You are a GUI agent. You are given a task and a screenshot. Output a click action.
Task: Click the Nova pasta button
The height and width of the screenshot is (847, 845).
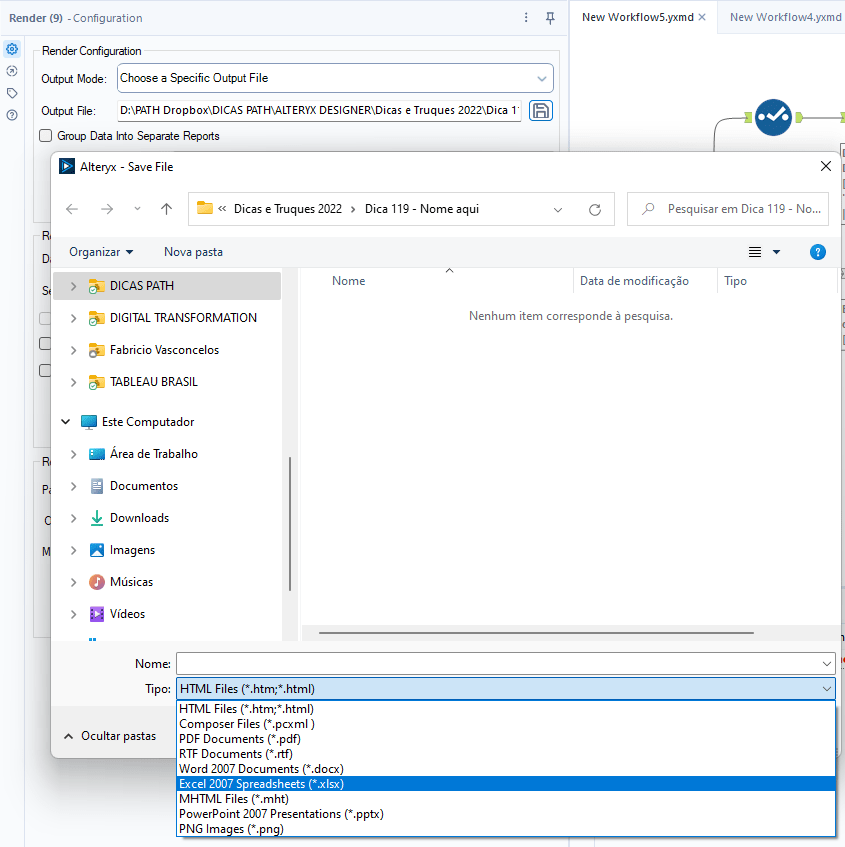pyautogui.click(x=193, y=252)
